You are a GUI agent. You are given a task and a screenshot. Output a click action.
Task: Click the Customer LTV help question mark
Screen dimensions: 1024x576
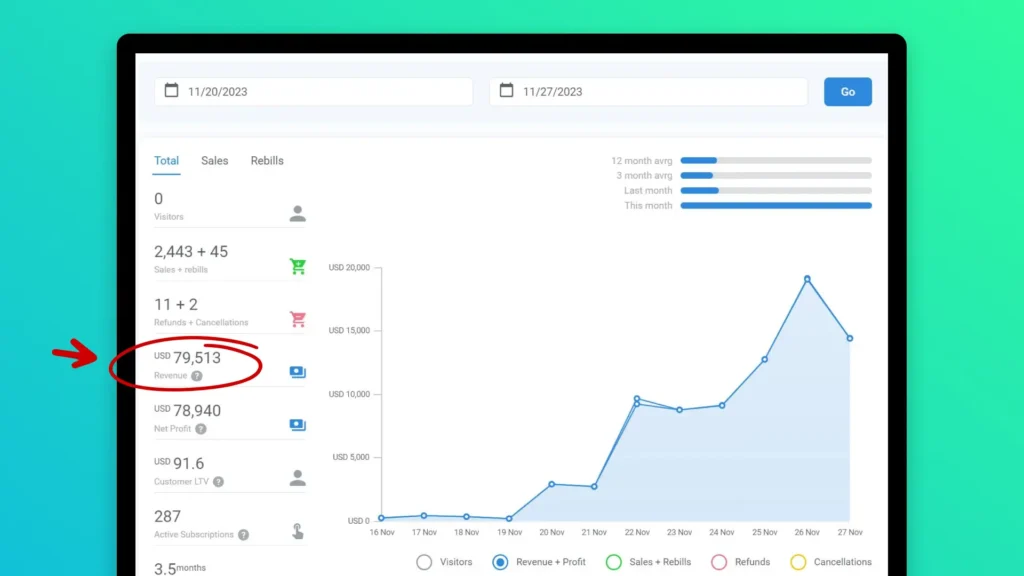click(x=218, y=482)
